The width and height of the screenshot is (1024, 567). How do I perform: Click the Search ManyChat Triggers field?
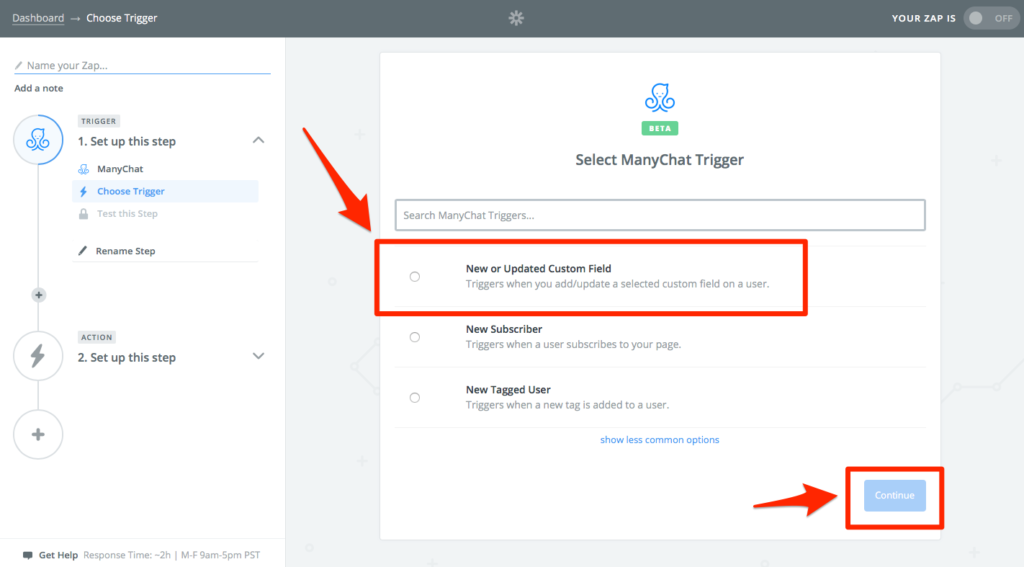[660, 215]
